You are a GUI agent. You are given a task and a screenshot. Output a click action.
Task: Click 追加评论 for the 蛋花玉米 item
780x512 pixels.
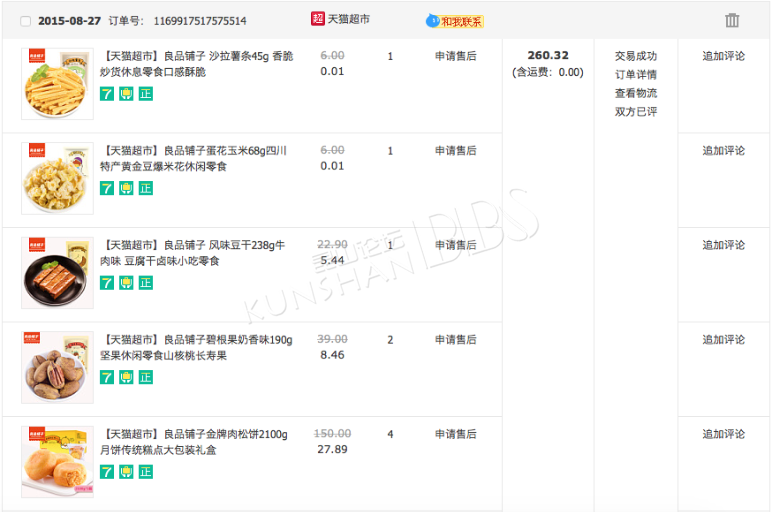(723, 150)
